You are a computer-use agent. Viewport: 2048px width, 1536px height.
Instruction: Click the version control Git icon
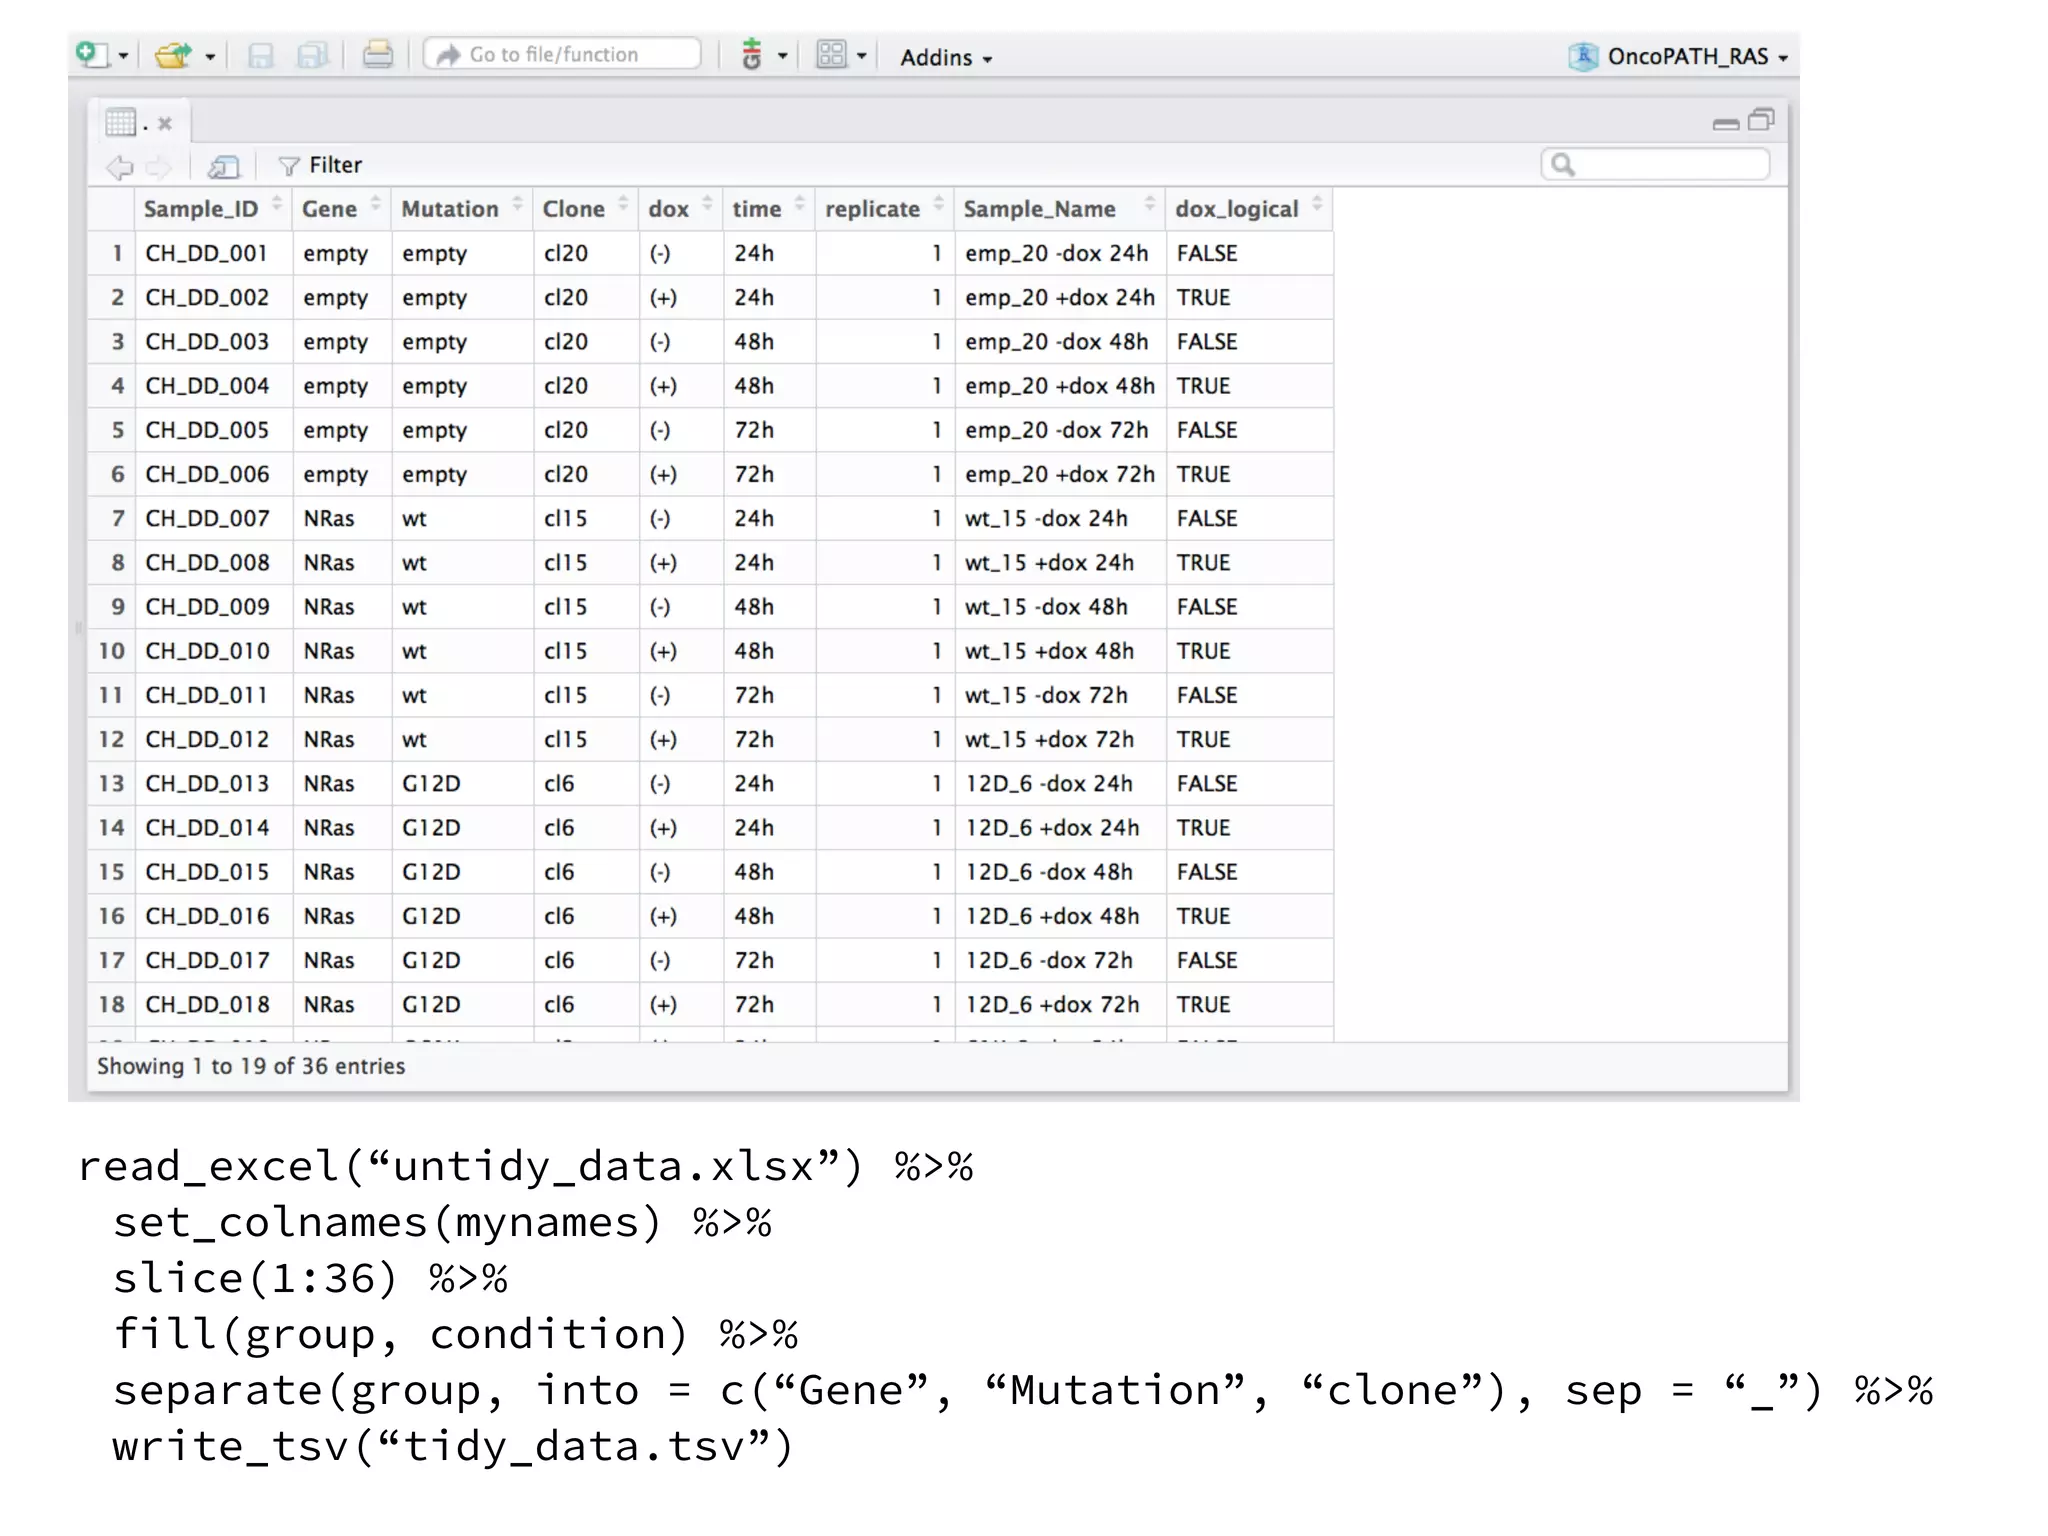752,55
